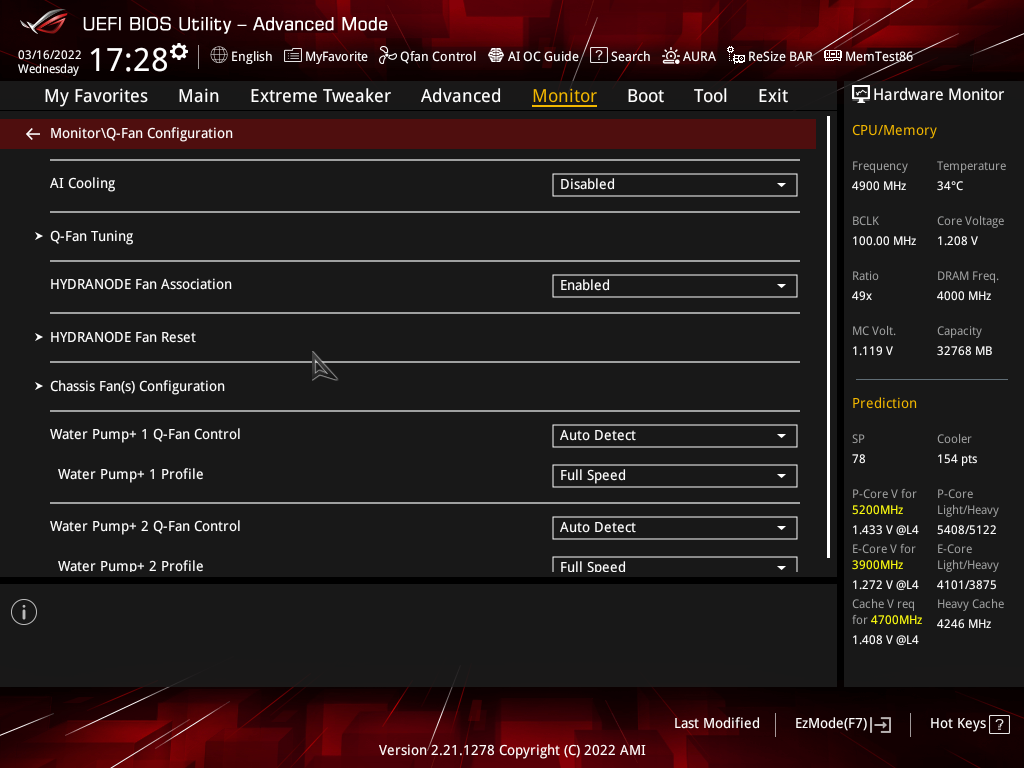Click the Prediction section heading
1024x768 pixels.
point(884,404)
